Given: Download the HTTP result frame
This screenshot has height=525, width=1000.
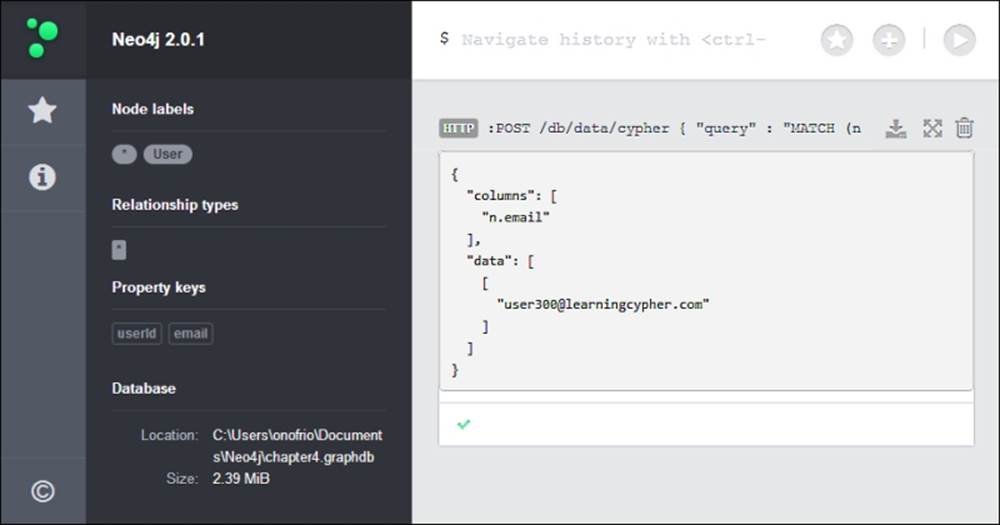Looking at the screenshot, I should [896, 129].
